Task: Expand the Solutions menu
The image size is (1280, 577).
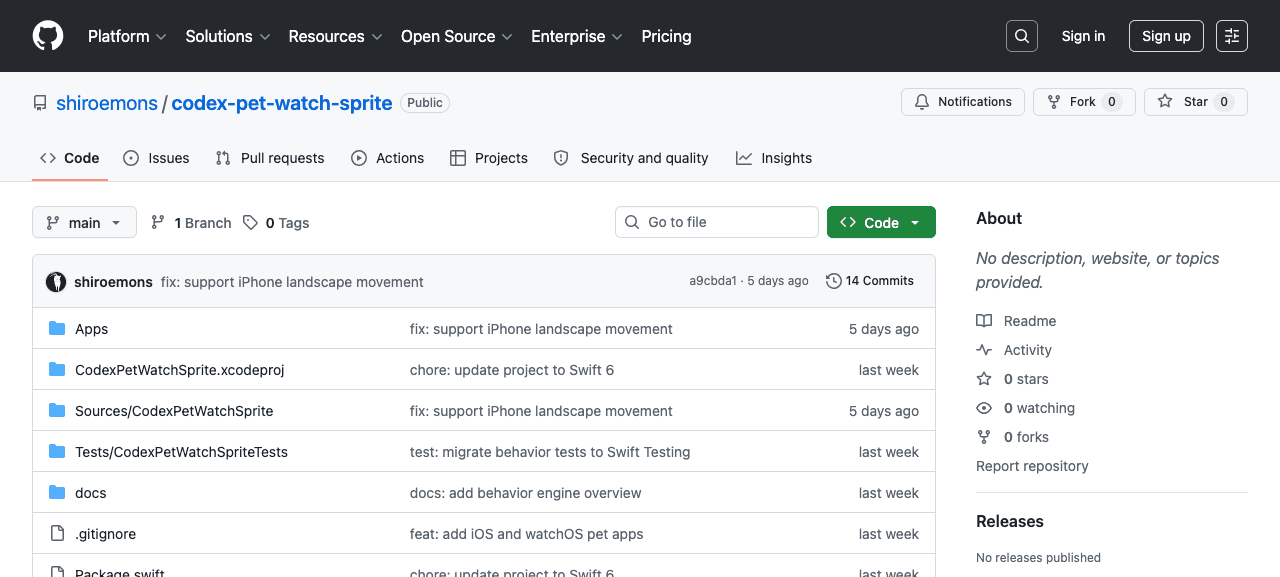Action: [x=228, y=36]
